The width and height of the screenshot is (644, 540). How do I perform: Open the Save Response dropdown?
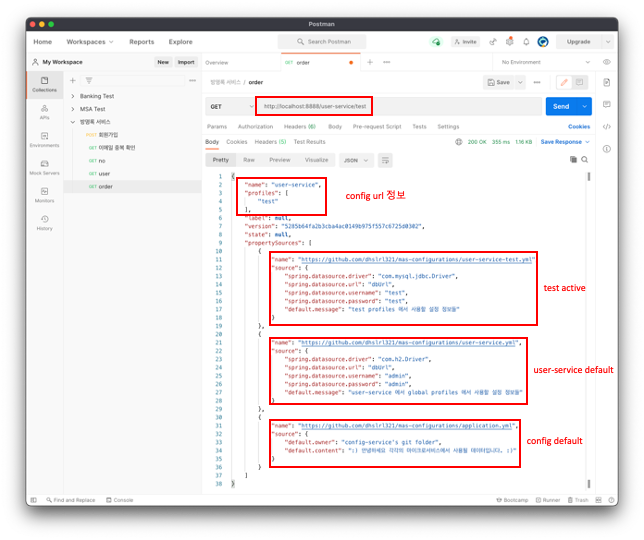[565, 142]
